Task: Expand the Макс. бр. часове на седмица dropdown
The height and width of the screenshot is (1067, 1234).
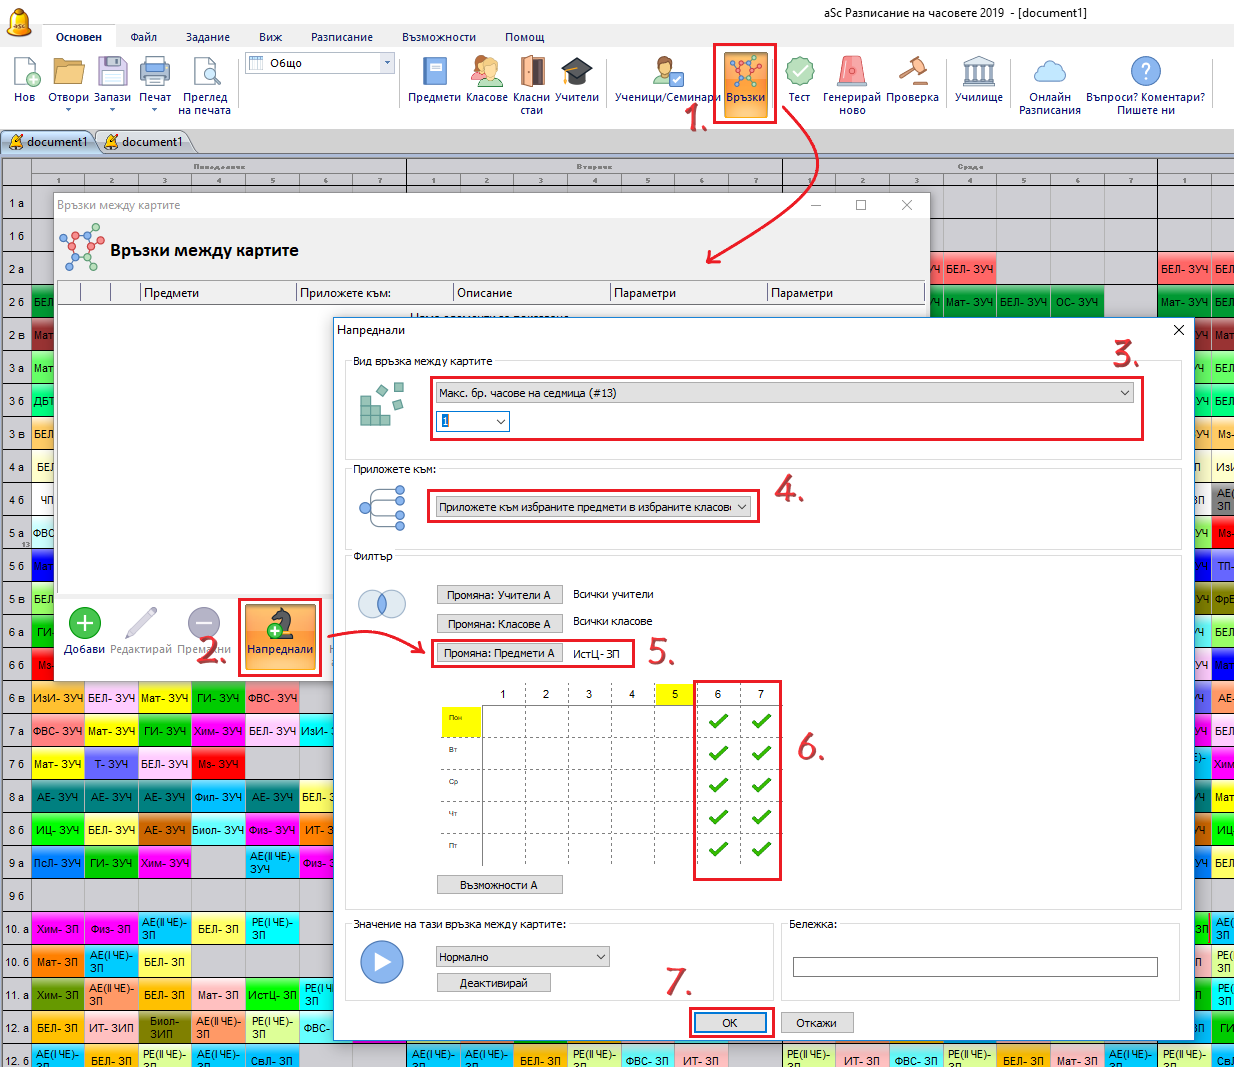Action: coord(785,393)
